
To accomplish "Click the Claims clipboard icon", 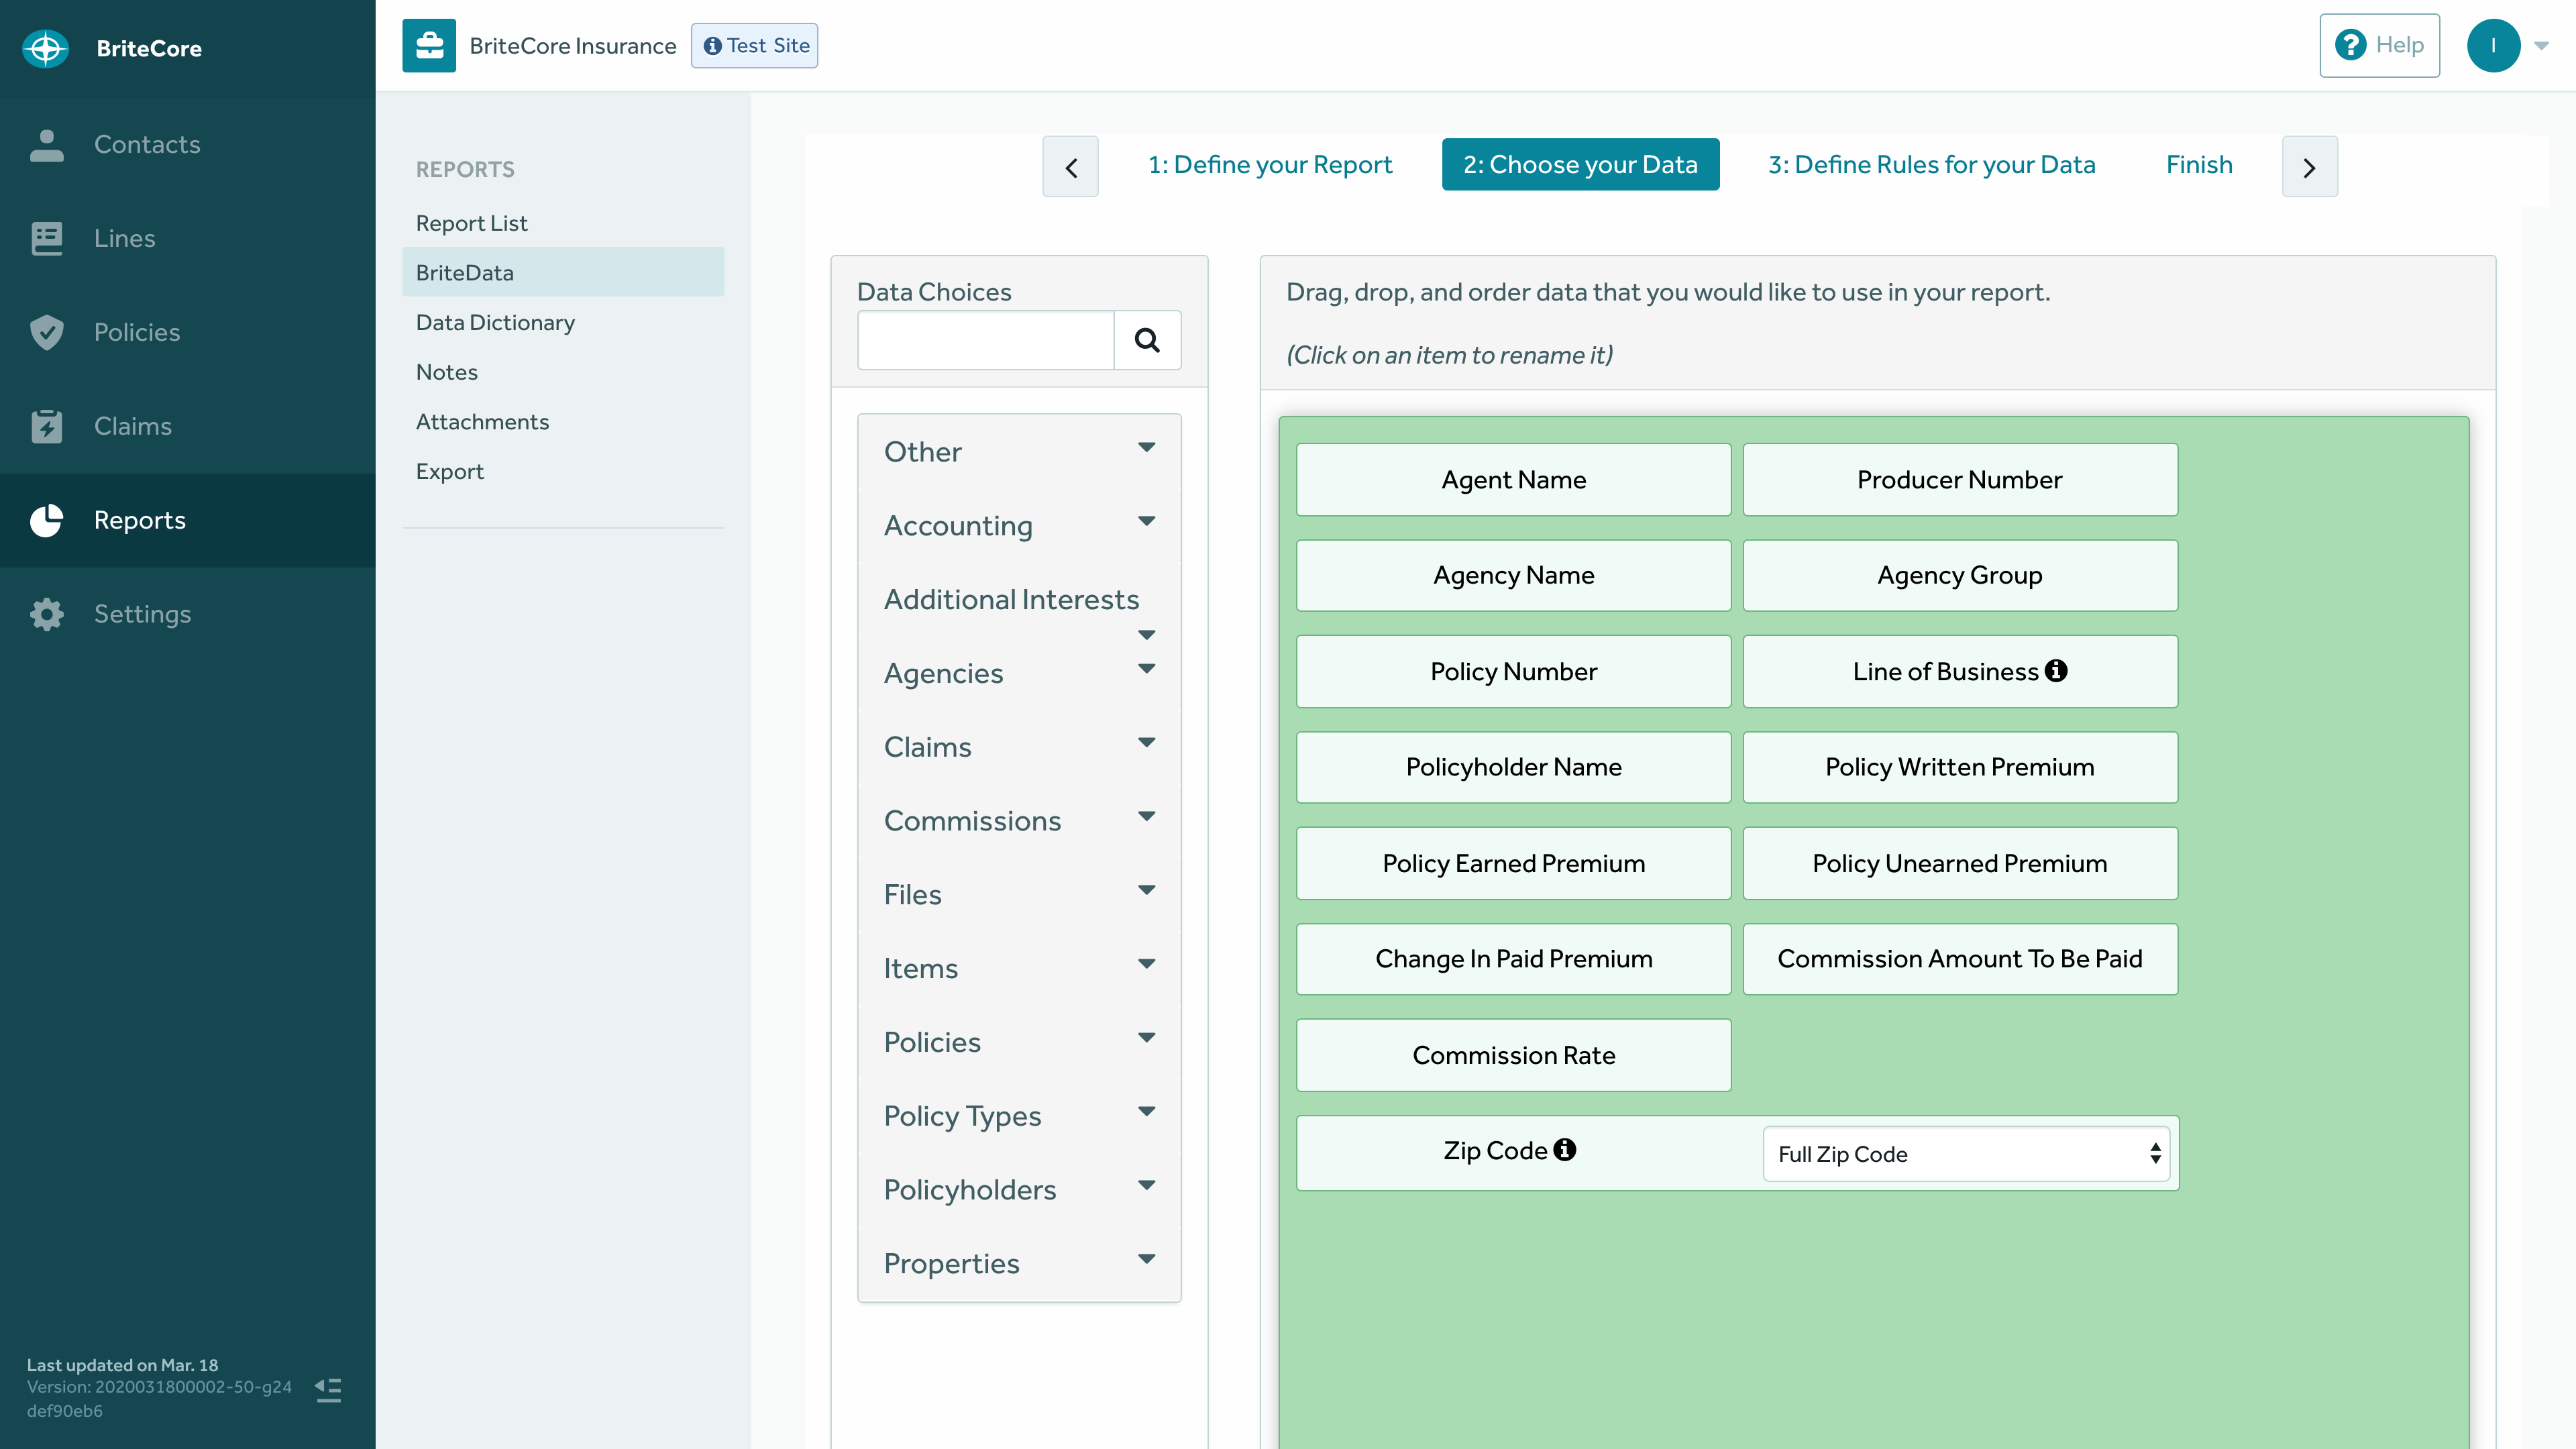I will tap(46, 426).
